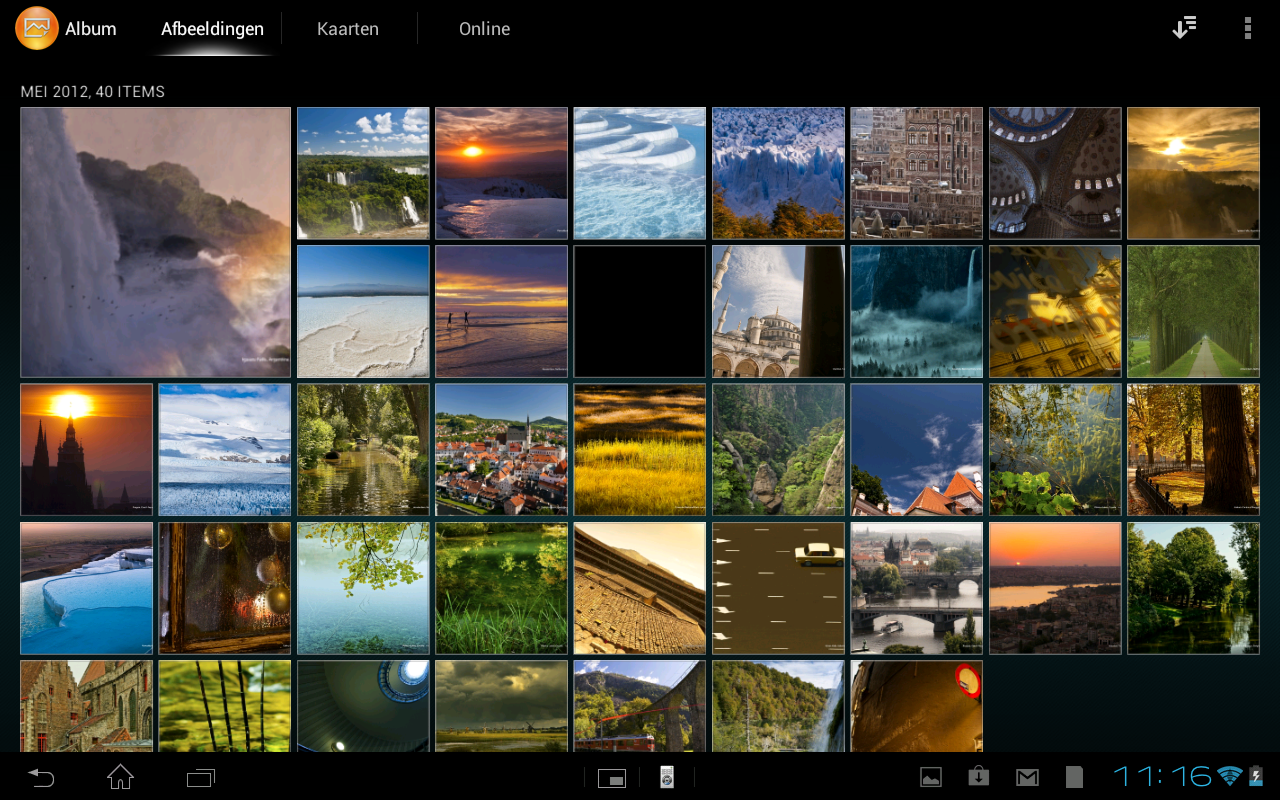The height and width of the screenshot is (800, 1280).
Task: Open the blank black thumbnail
Action: (x=640, y=311)
